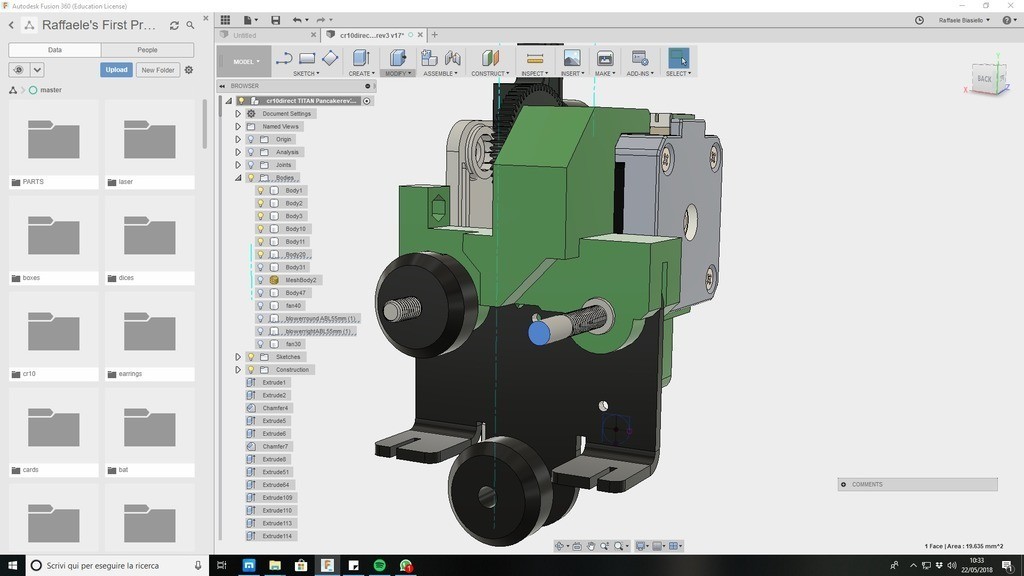Select Chamfer4 in the feature list
1024x576 pixels.
click(x=275, y=408)
